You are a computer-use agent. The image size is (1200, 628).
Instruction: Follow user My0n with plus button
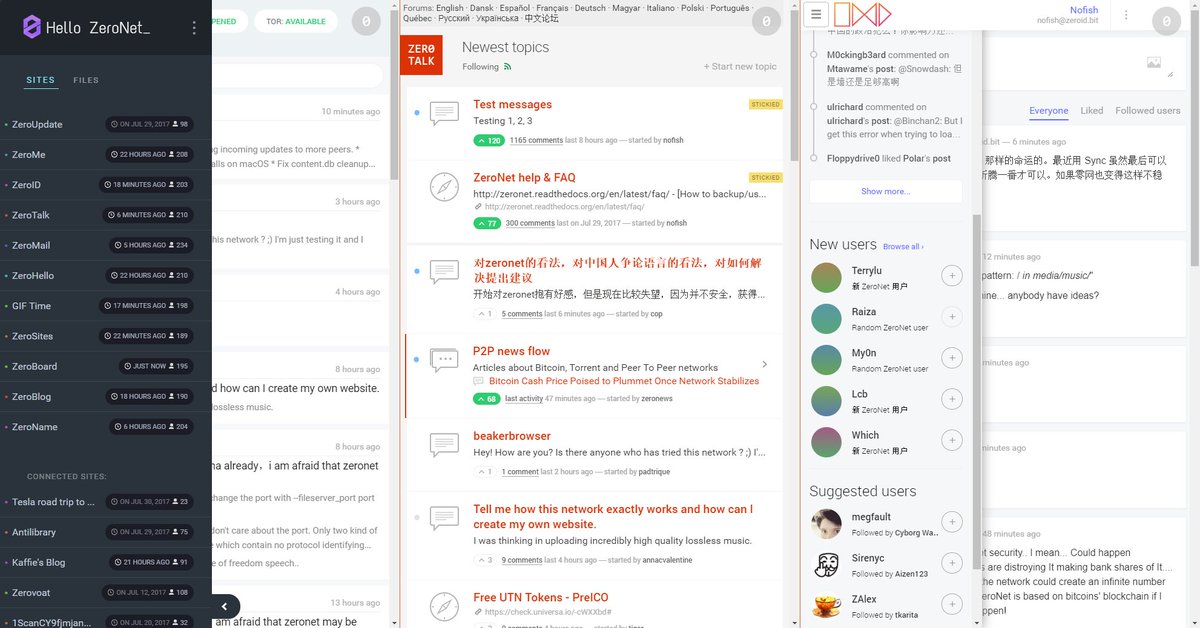[x=952, y=358]
